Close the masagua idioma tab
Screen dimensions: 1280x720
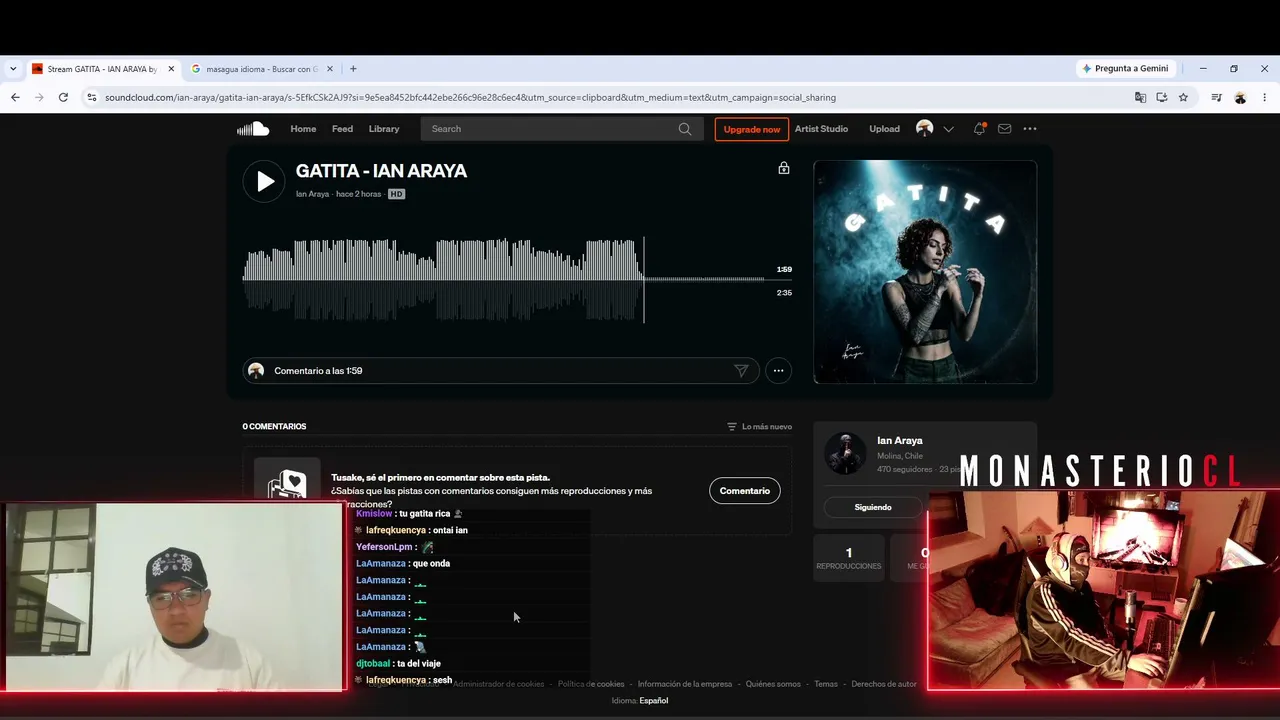(x=328, y=69)
